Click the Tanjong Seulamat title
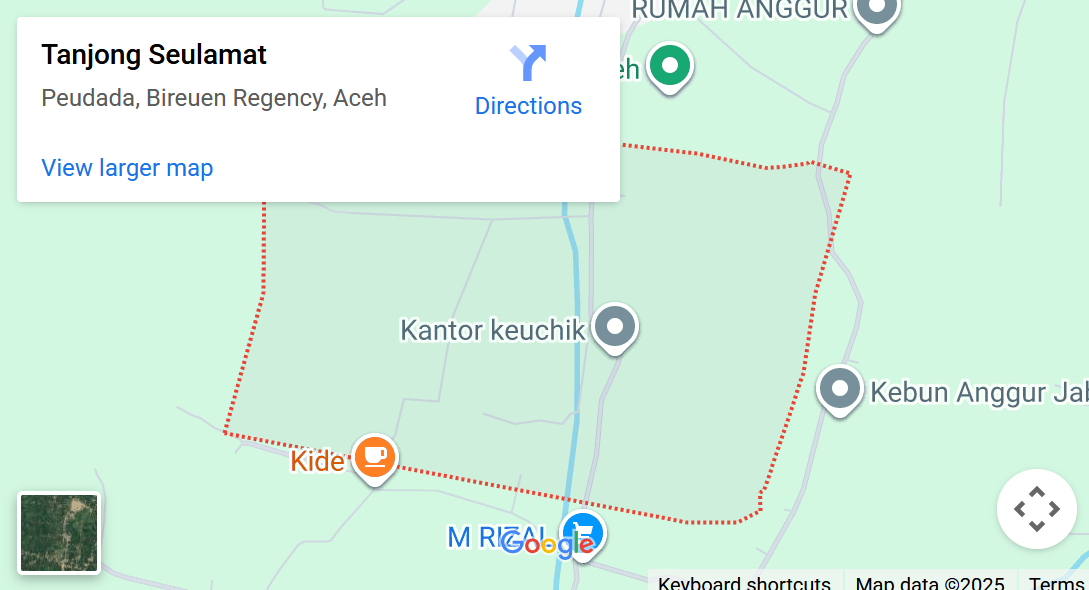 pyautogui.click(x=154, y=55)
